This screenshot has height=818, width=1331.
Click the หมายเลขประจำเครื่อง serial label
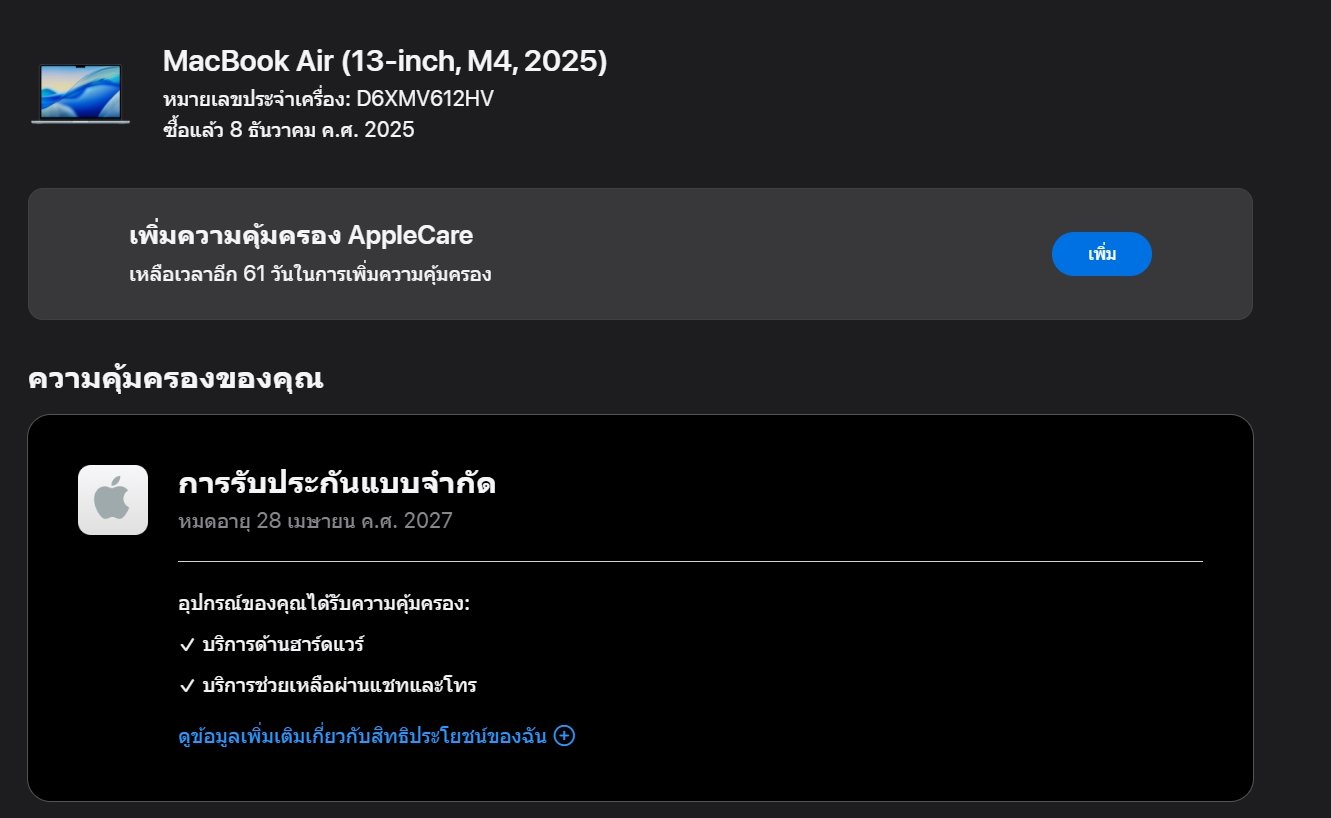(x=256, y=99)
